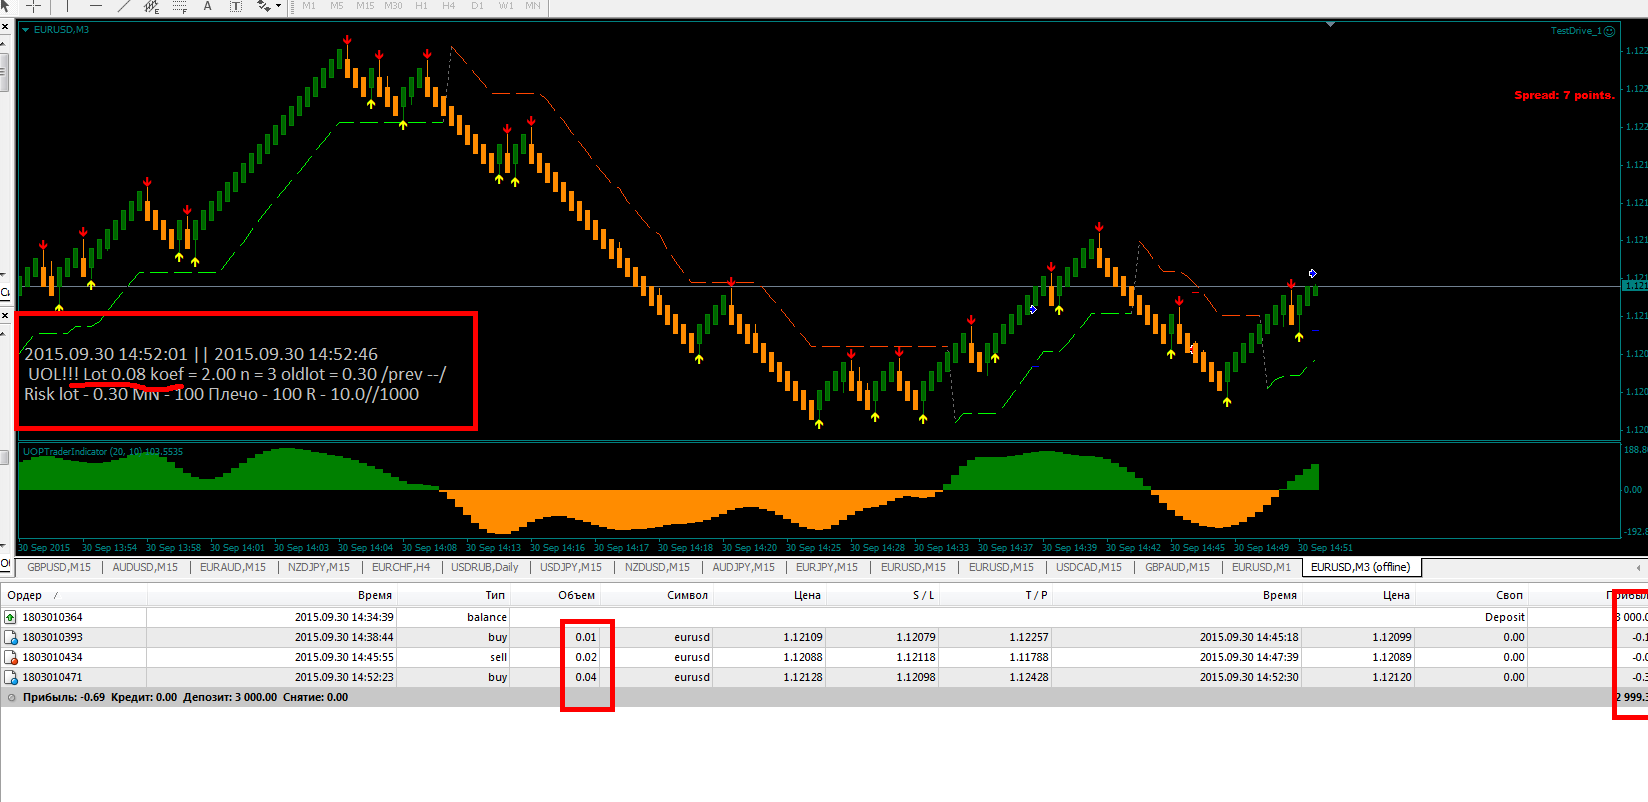
Task: Open the GBPUSD,M15 chart tab
Action: (59, 567)
